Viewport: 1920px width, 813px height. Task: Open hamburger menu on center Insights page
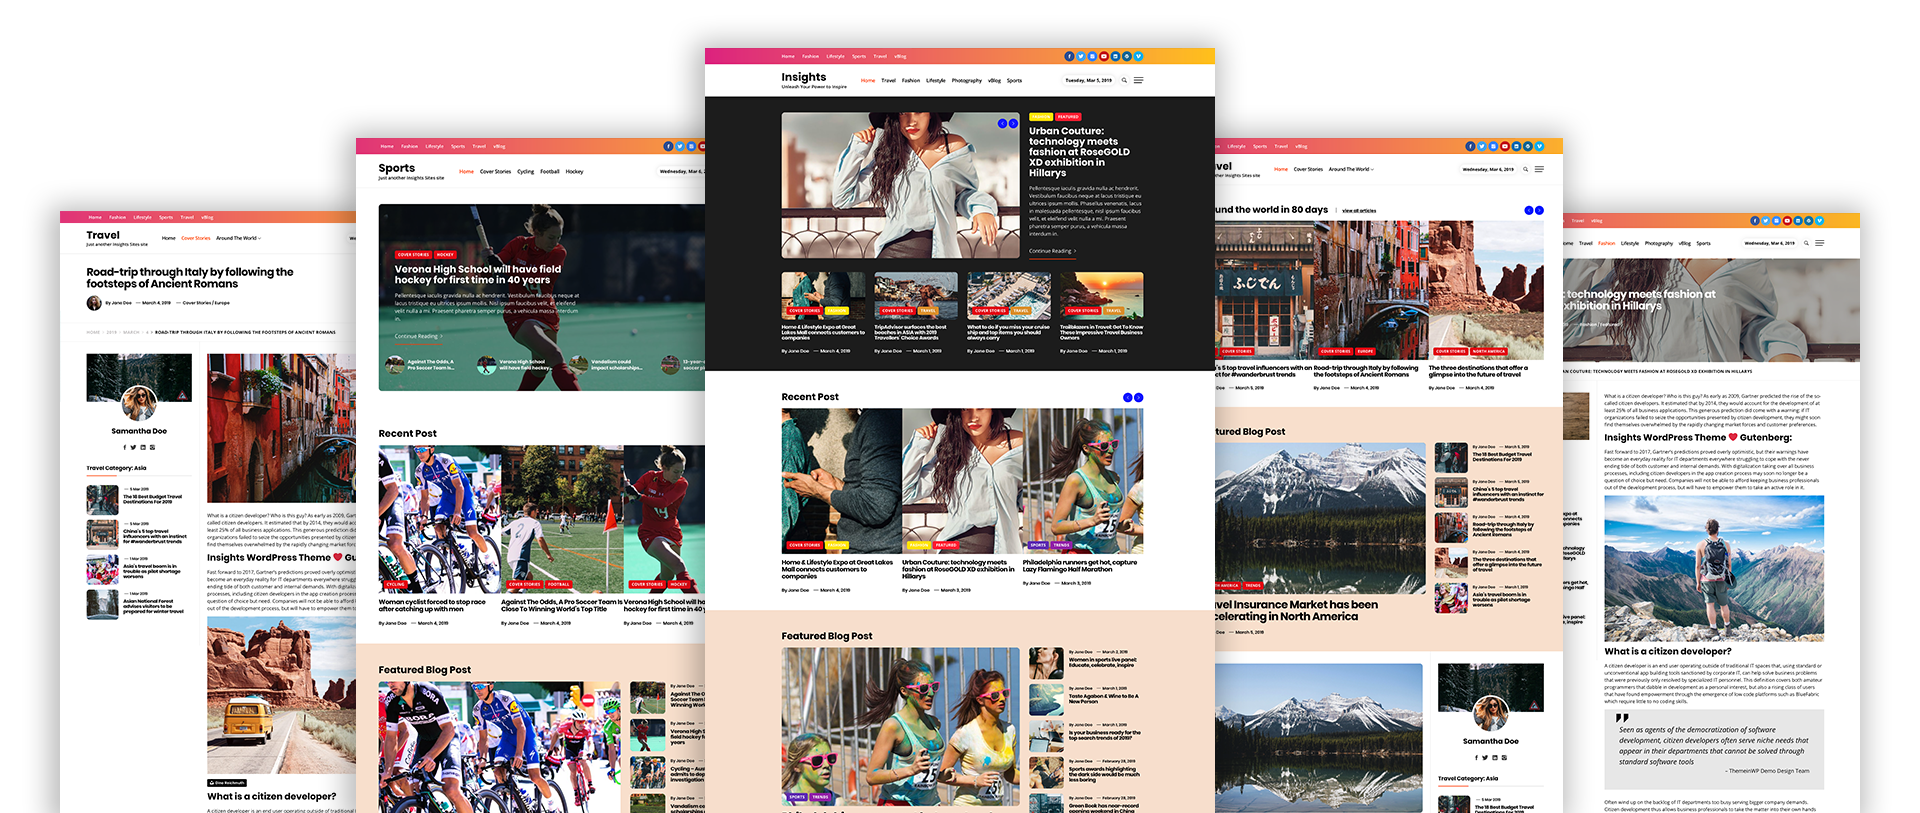1138,80
